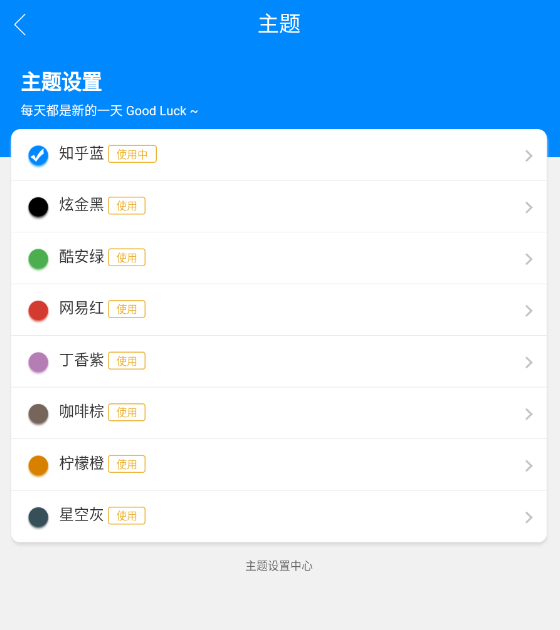Apply 炫金黑 theme with its 使用 button
560x630 pixels.
pos(127,206)
